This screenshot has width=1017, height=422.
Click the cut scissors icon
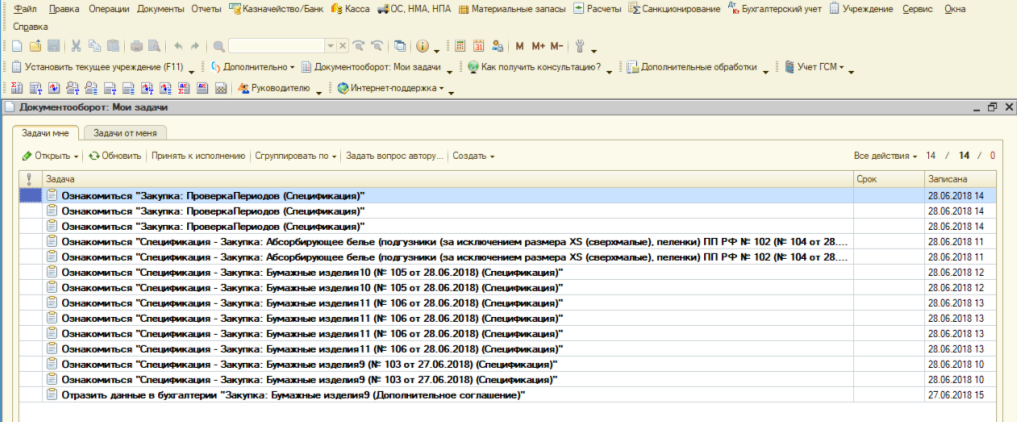(x=77, y=46)
